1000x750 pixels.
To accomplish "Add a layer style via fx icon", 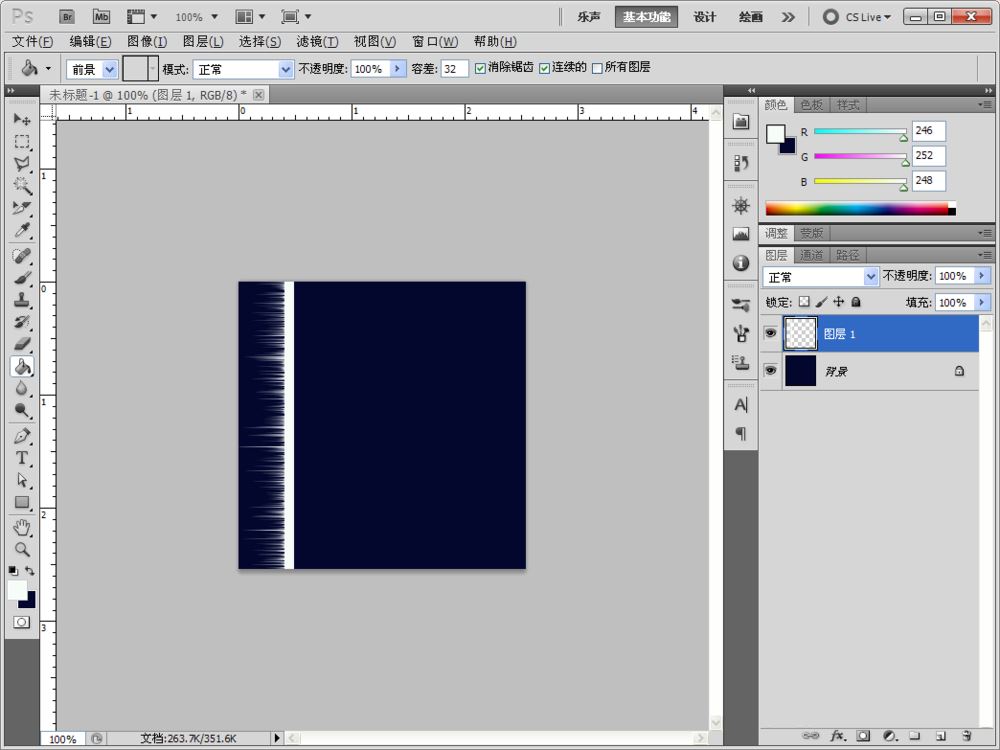I will (837, 735).
